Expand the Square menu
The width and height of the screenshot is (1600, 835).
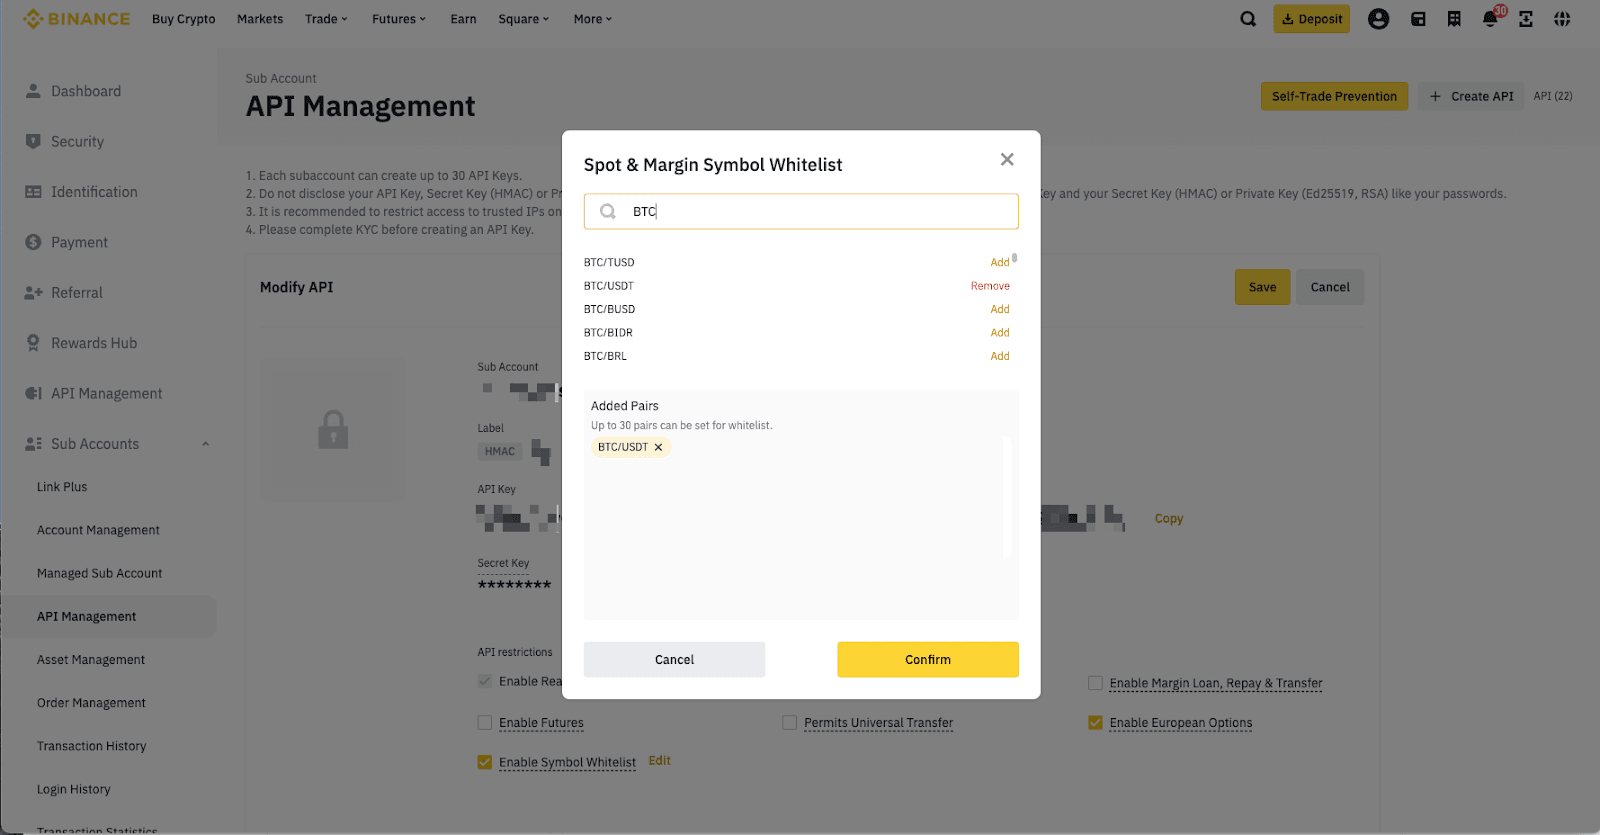524,19
